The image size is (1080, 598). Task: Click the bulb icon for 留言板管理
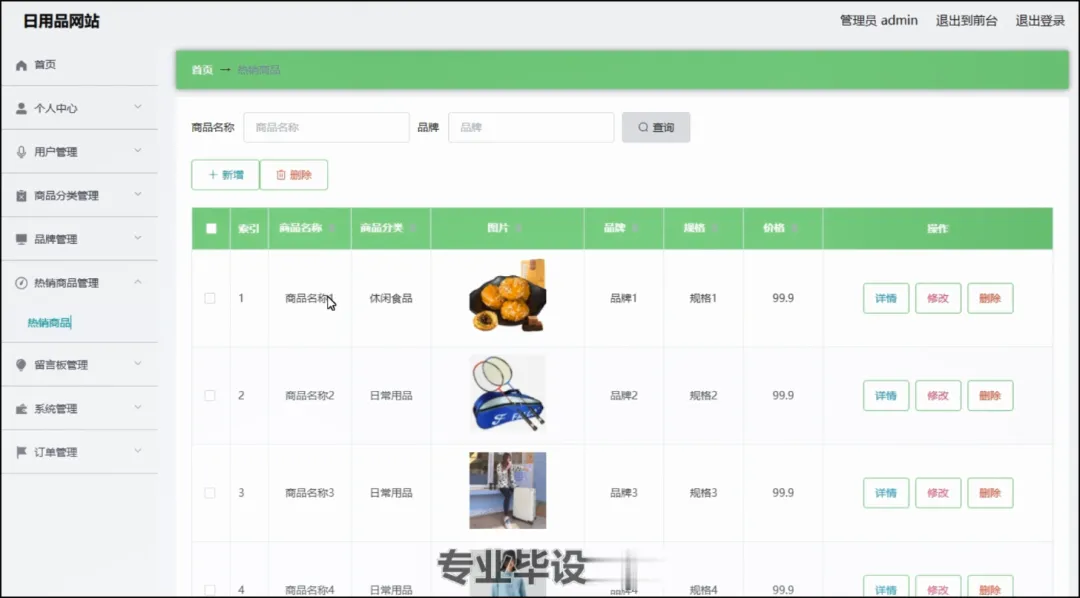pos(21,365)
